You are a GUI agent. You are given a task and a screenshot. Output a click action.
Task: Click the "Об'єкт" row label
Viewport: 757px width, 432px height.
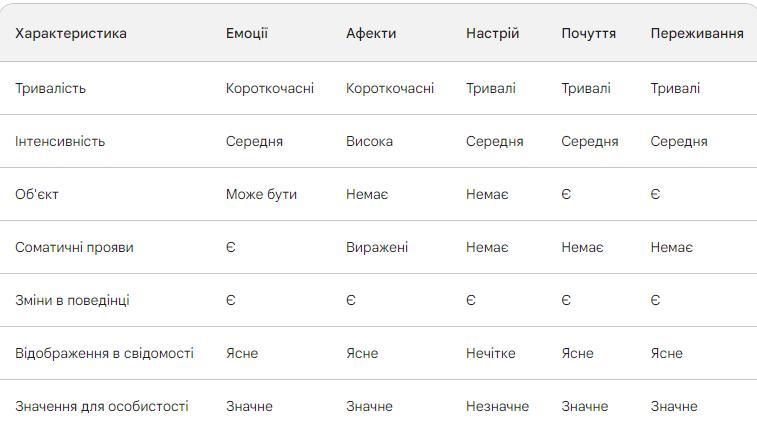pos(37,194)
